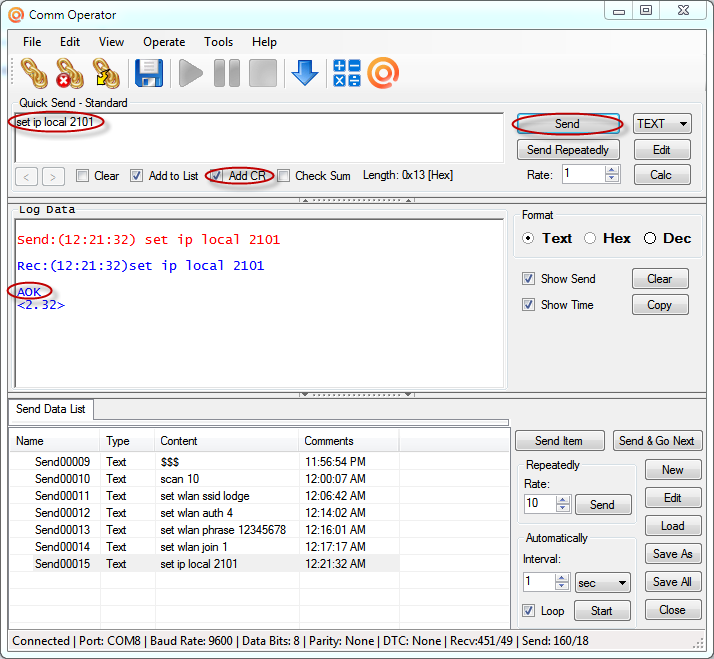Open the Edit menu

[70, 42]
